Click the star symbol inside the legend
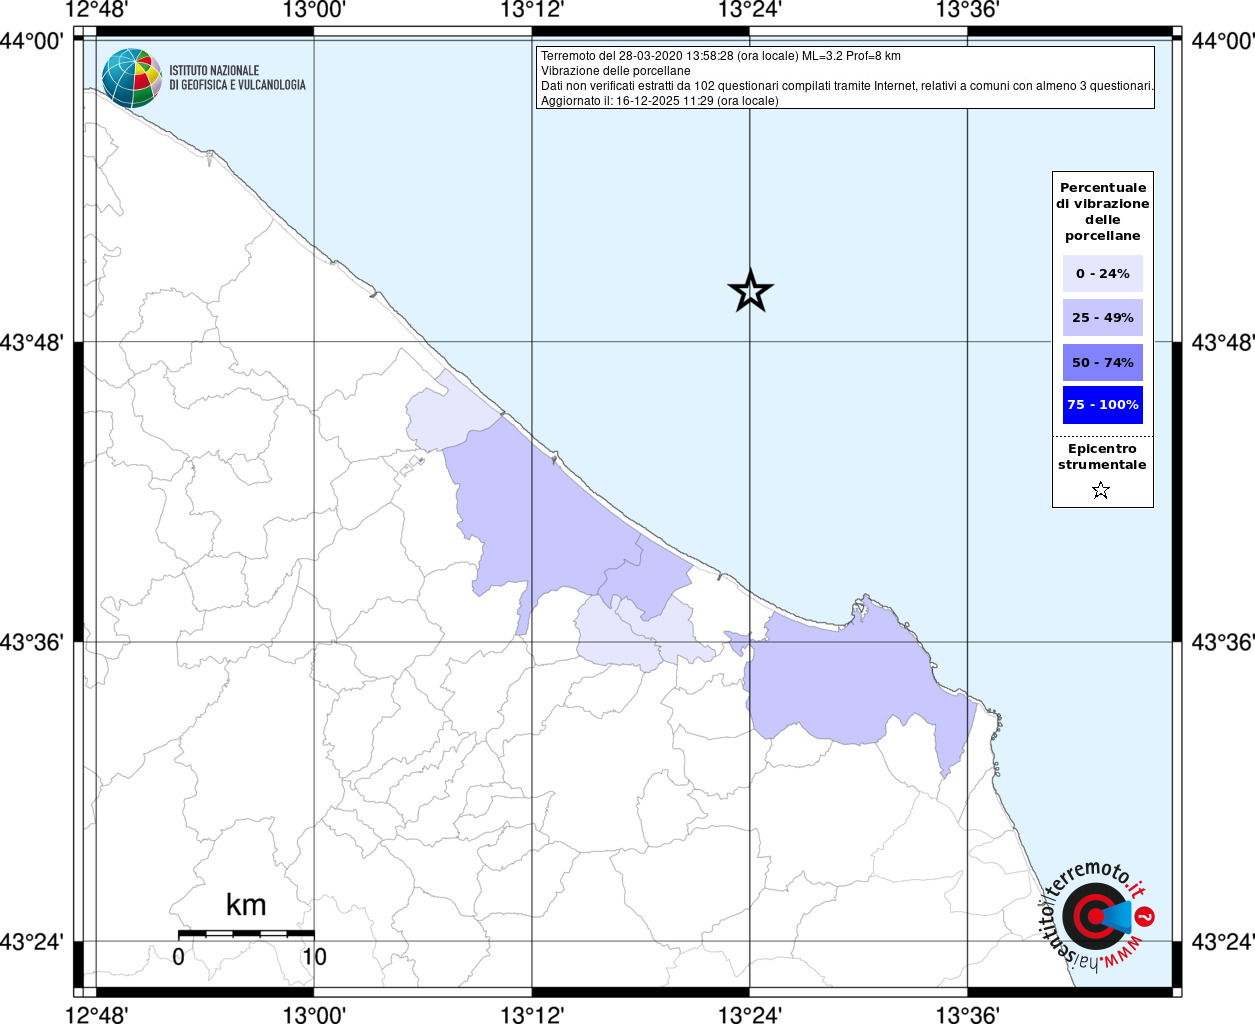Viewport: 1255px width, 1024px height. tap(1101, 490)
